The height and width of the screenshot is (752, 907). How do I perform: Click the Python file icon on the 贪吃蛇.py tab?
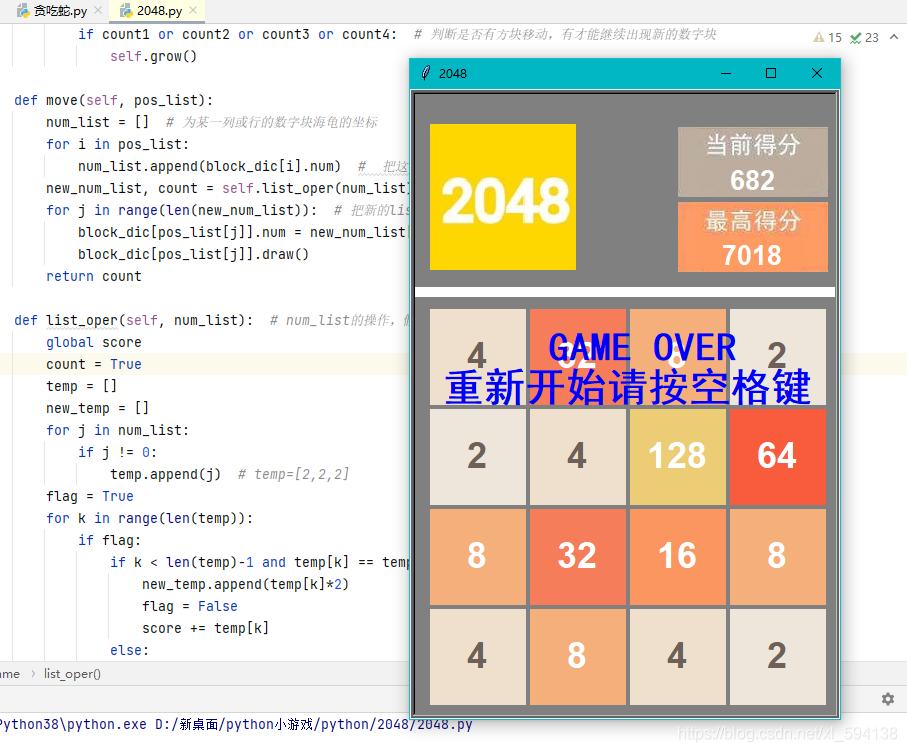(23, 11)
